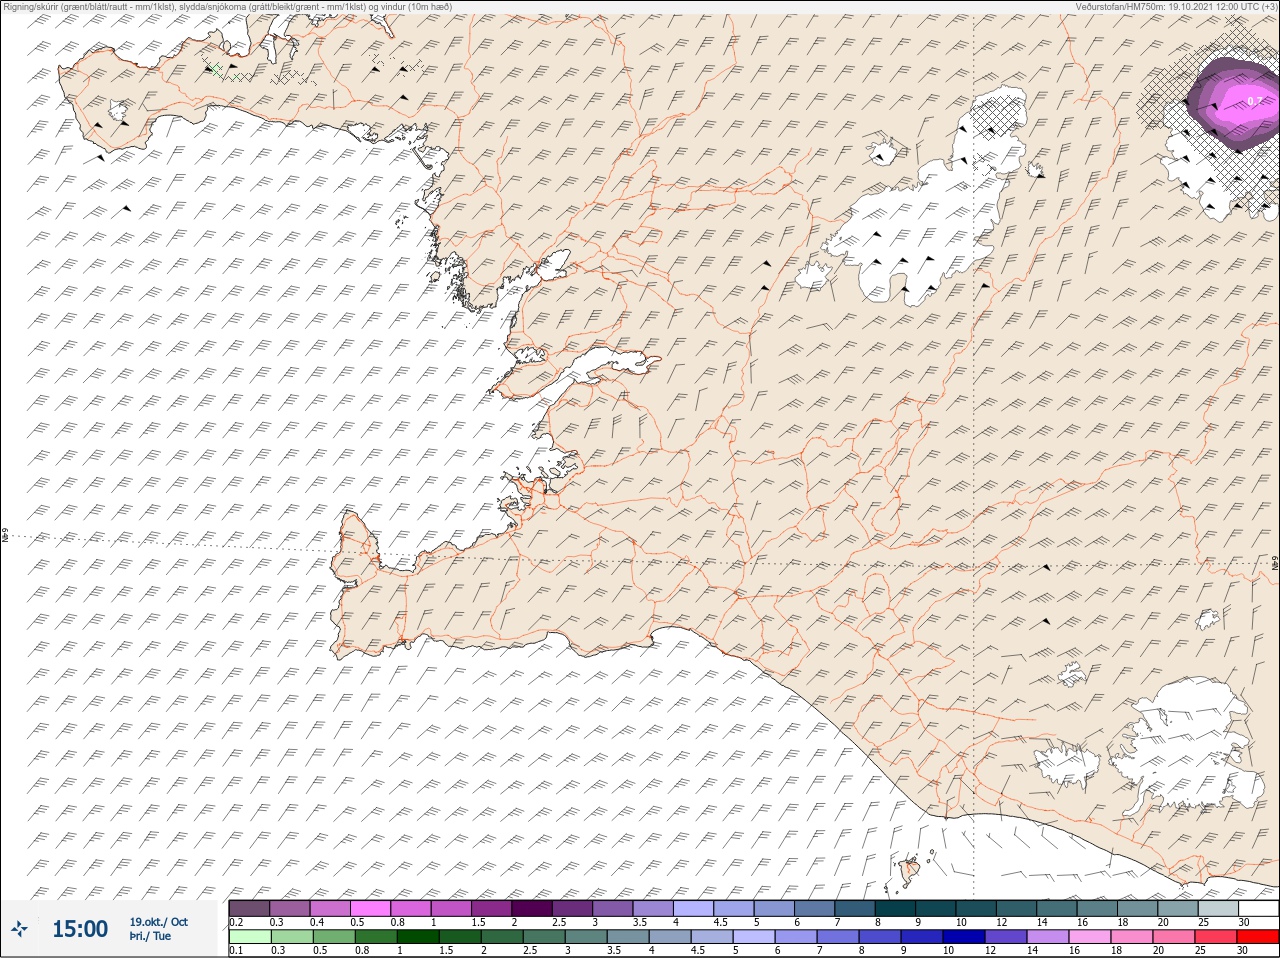Select the white top-row swatch labeled 30

click(1258, 908)
